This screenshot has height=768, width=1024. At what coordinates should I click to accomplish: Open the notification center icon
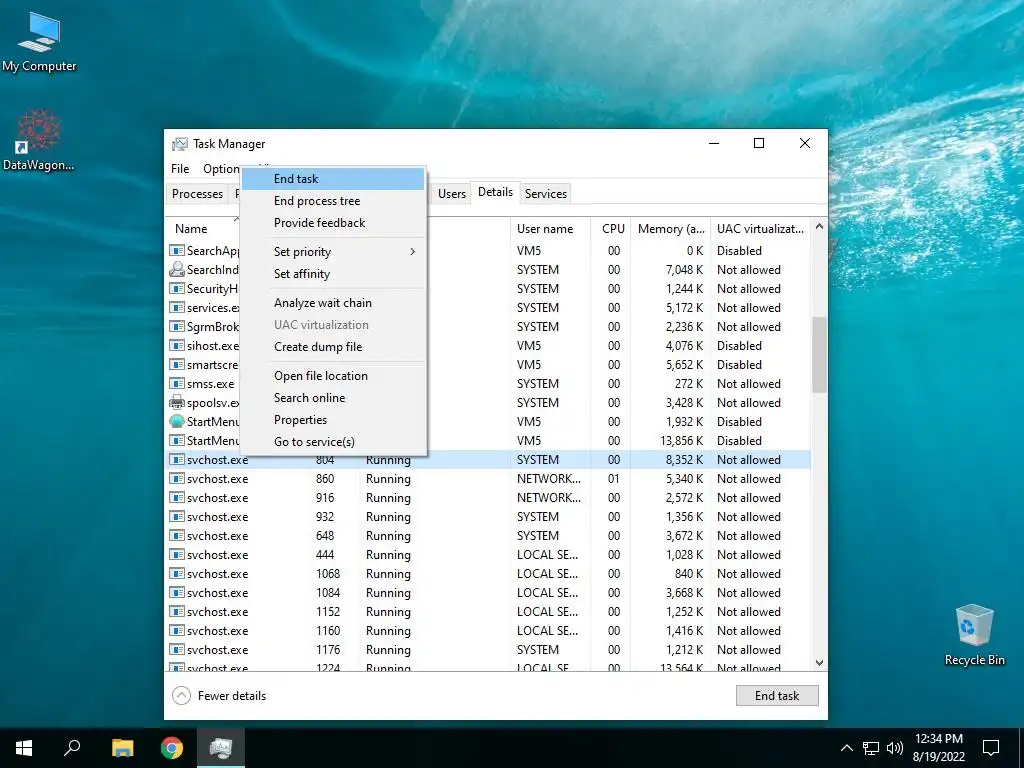coord(991,748)
